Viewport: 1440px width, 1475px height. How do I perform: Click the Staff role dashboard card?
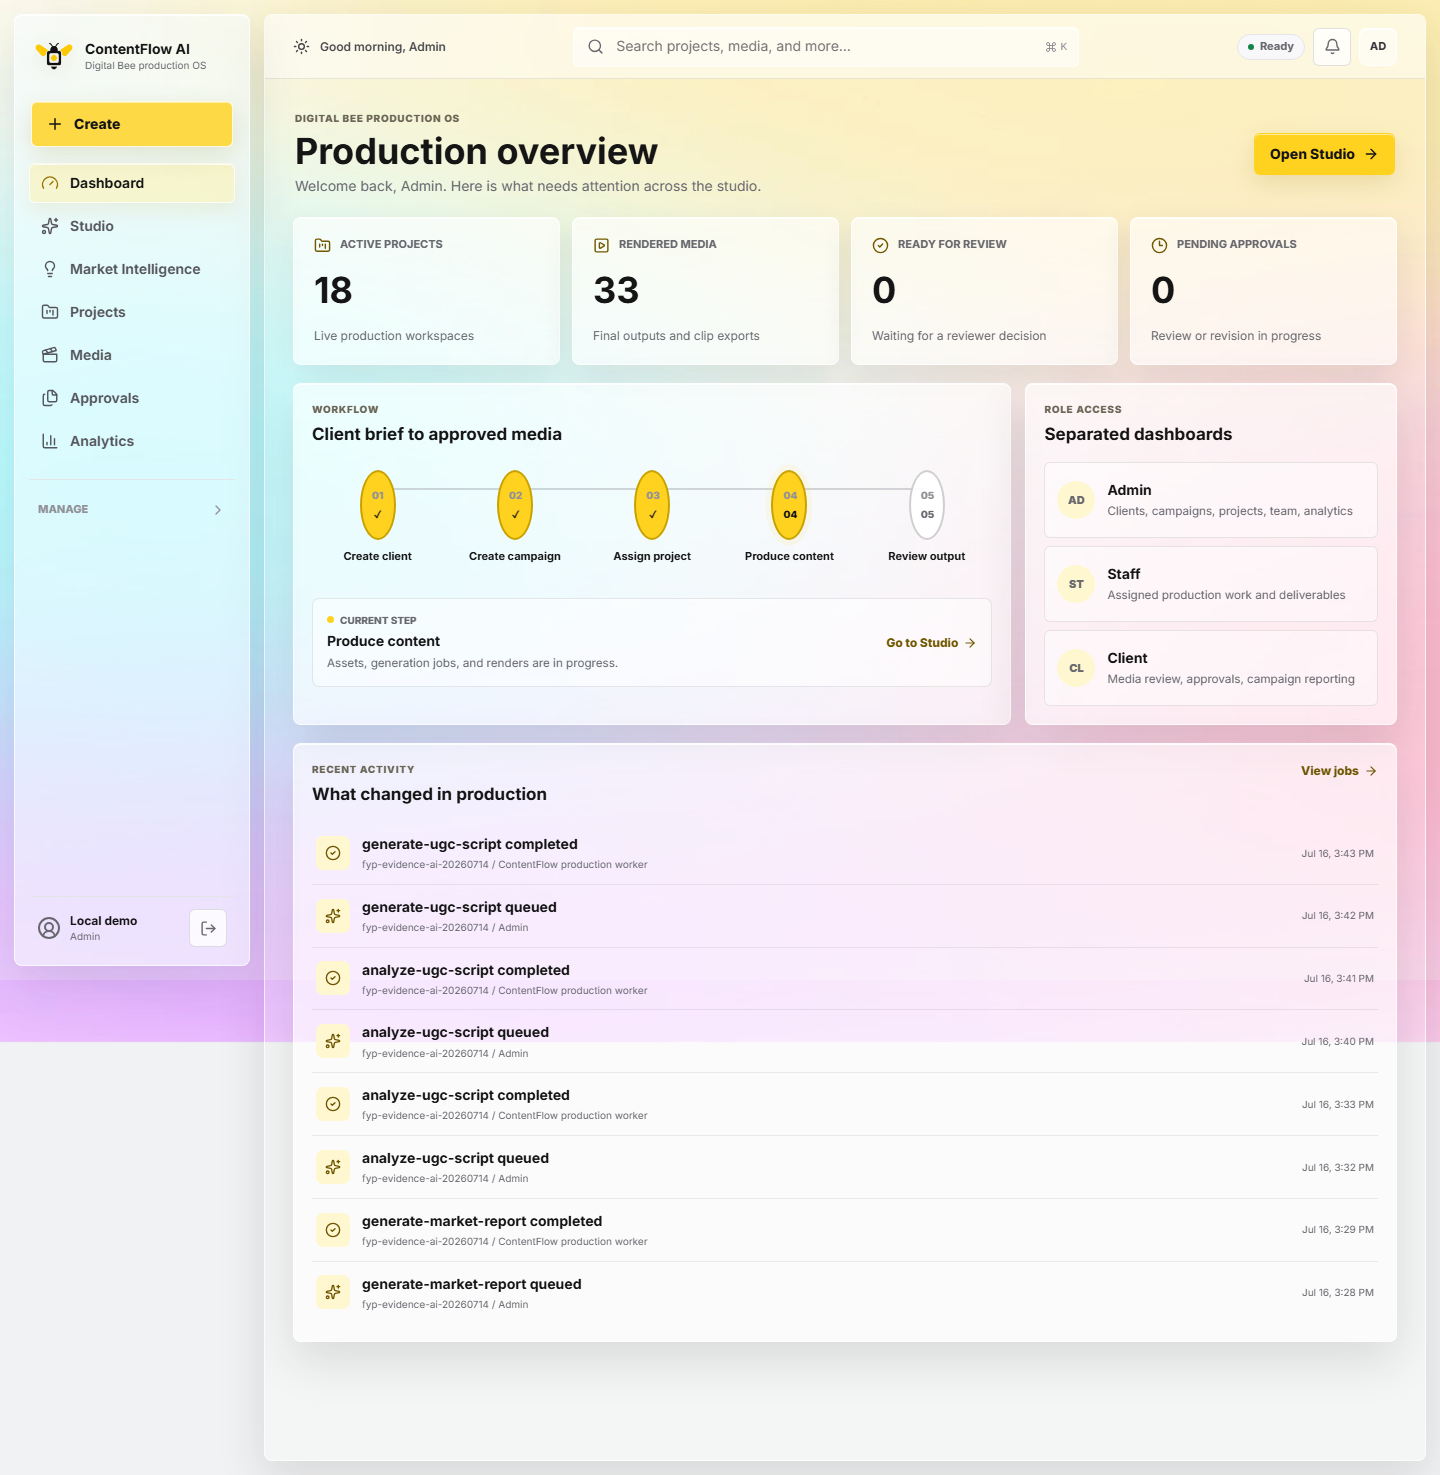pos(1211,584)
